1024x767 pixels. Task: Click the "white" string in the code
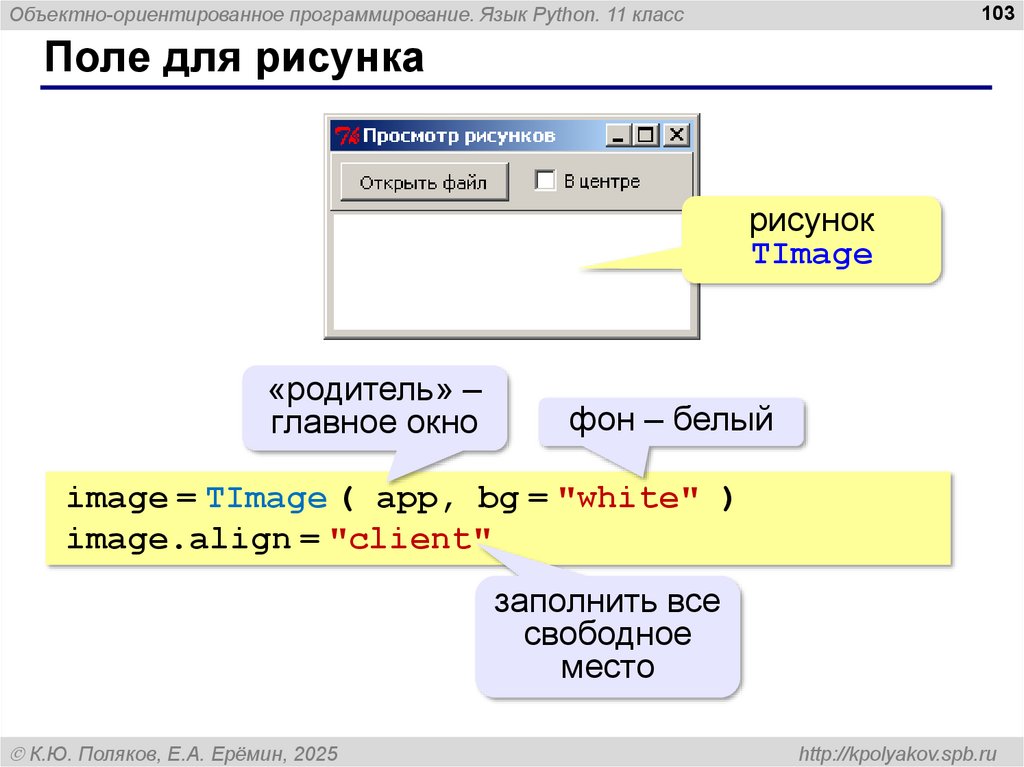tap(628, 498)
